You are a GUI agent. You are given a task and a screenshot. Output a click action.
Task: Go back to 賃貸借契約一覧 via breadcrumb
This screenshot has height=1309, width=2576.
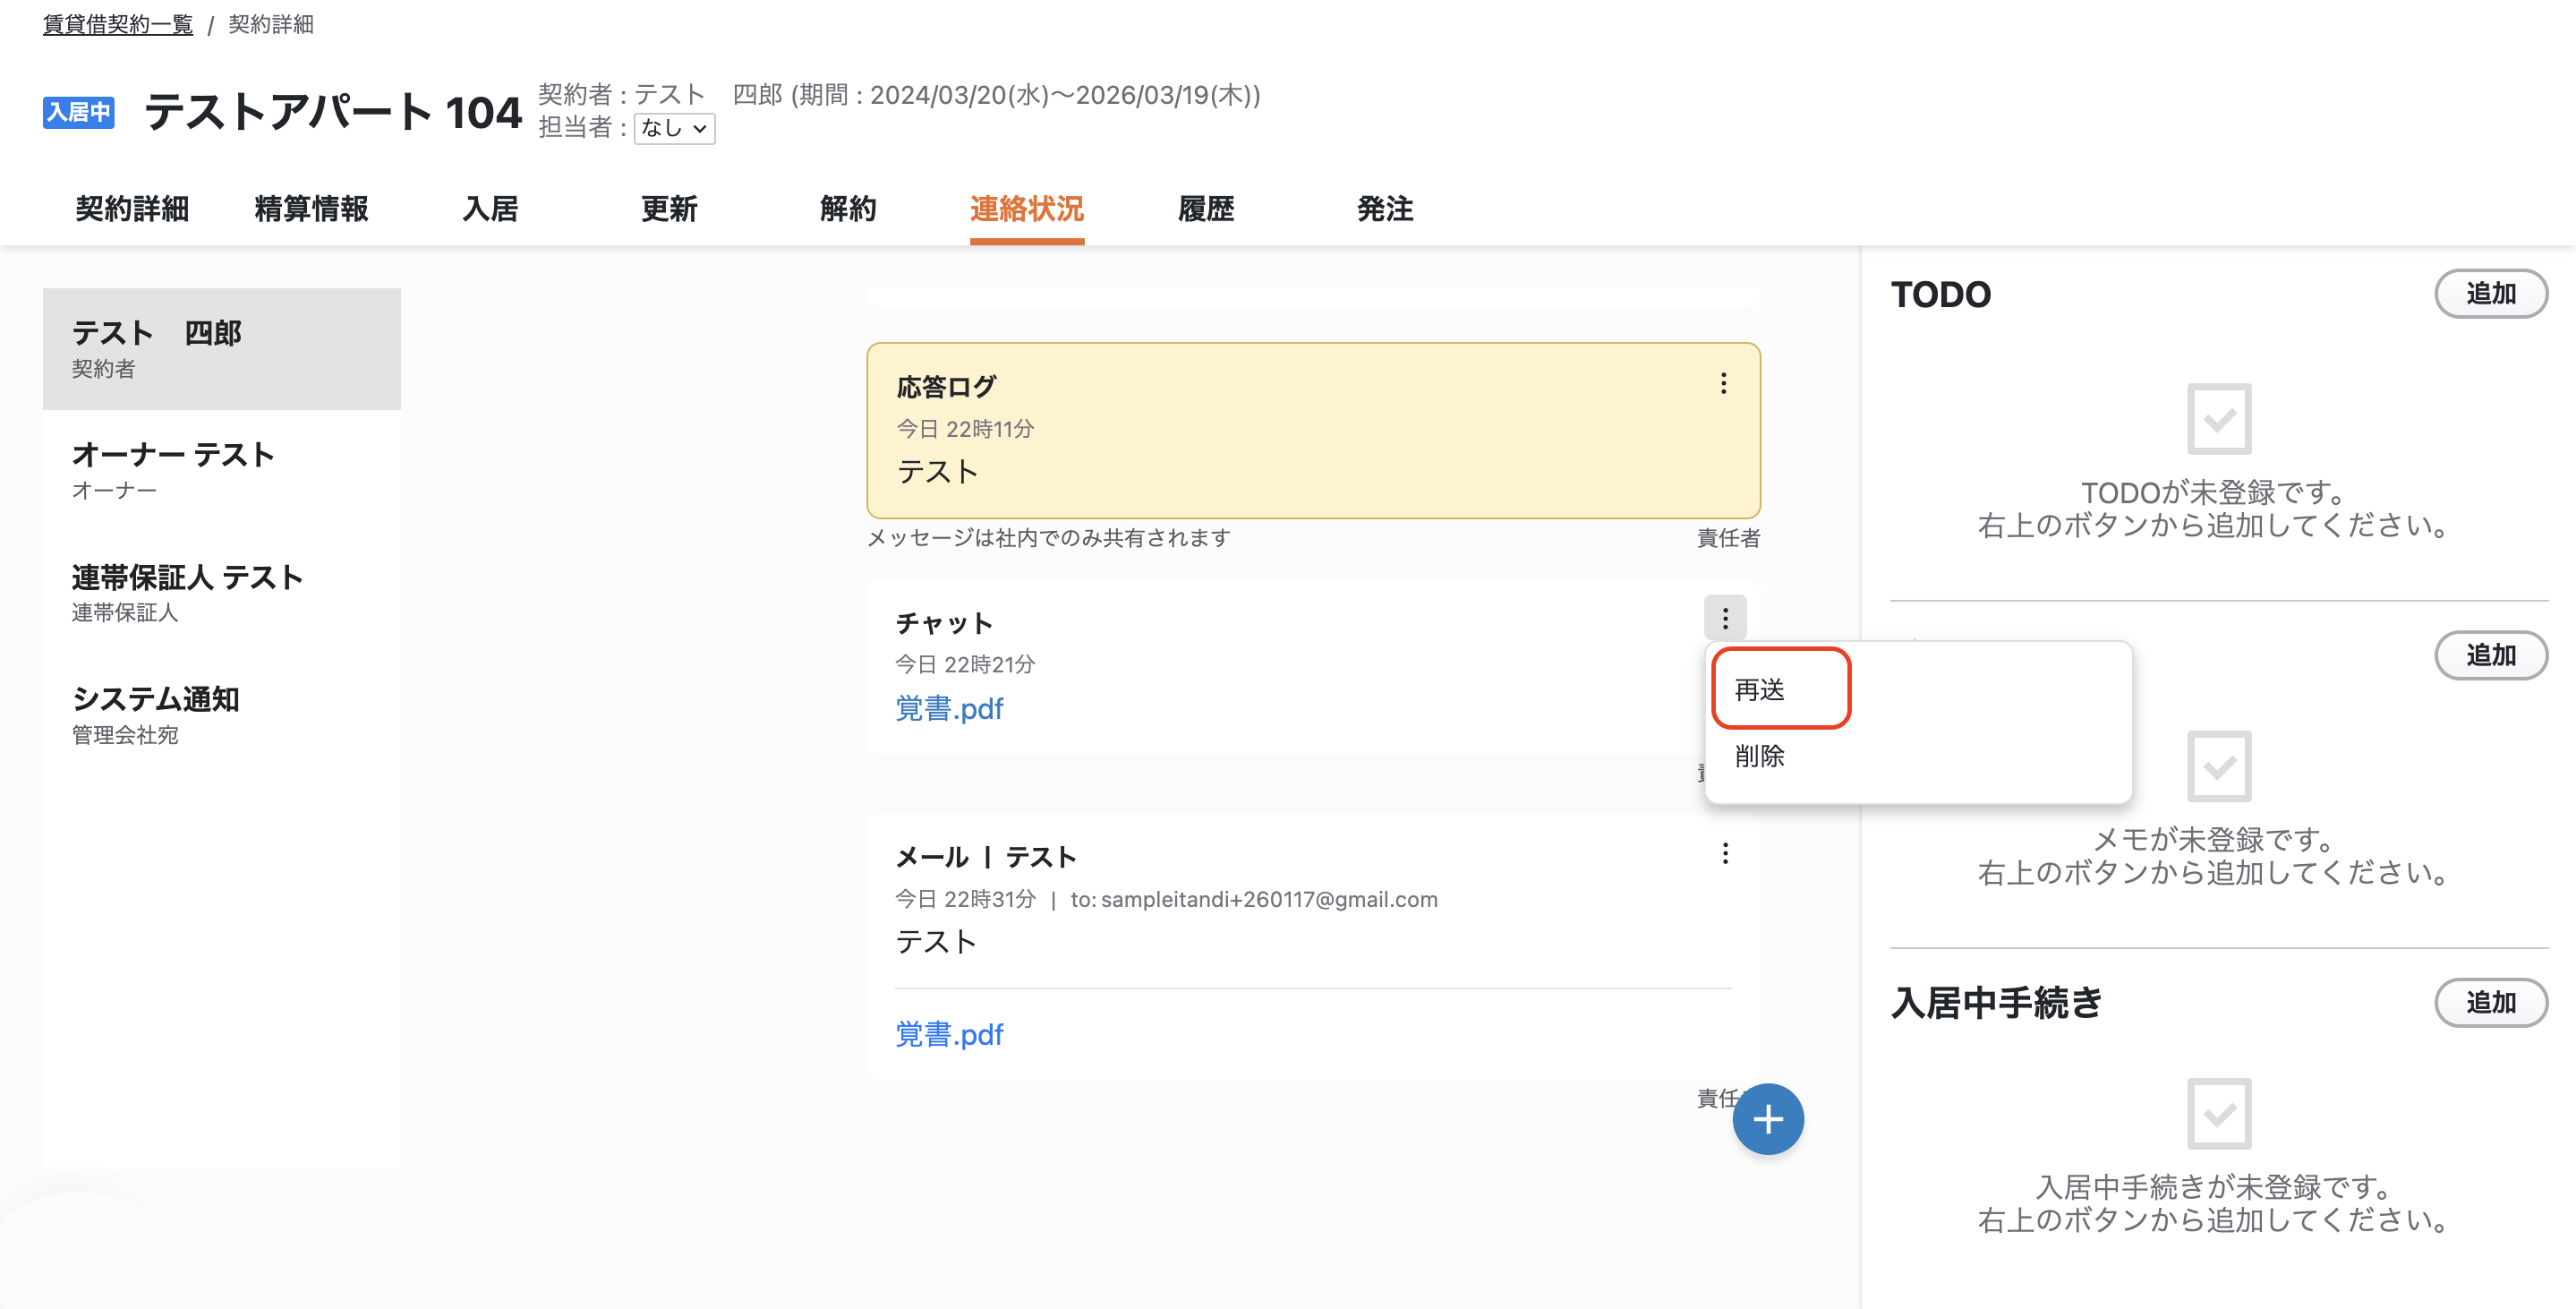click(118, 24)
